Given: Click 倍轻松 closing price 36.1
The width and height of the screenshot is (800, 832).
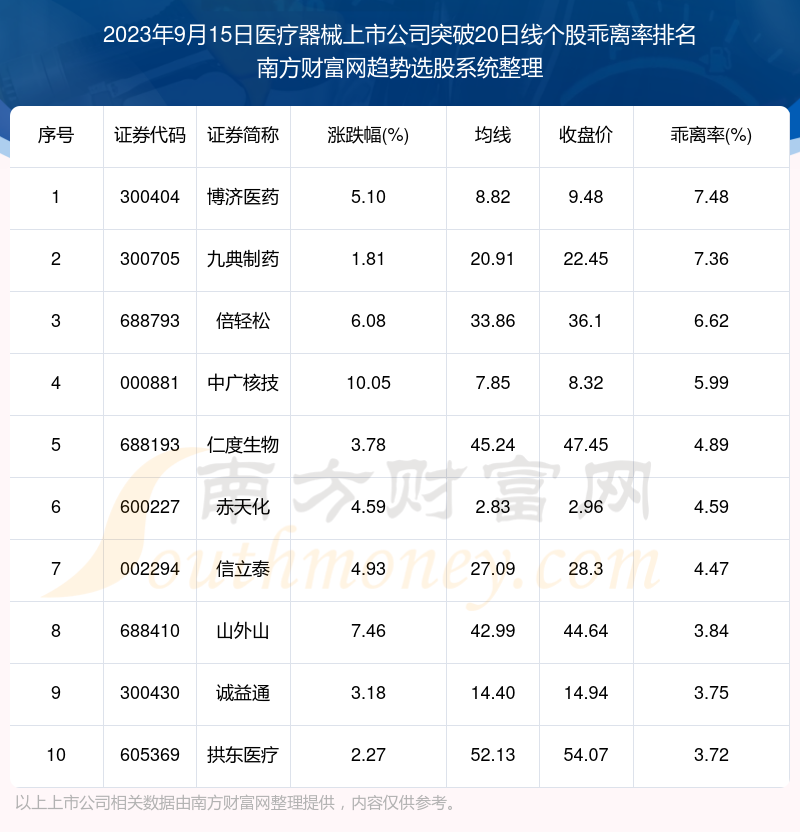Looking at the screenshot, I should point(586,321).
